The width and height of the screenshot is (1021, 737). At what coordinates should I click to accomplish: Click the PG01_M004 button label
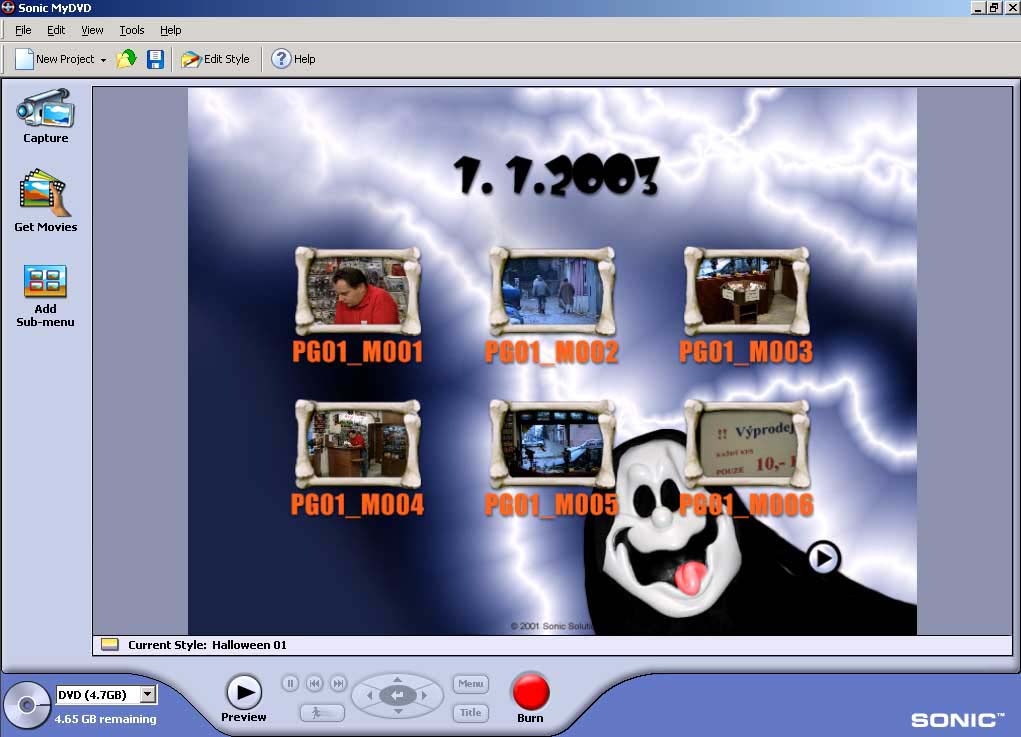click(357, 505)
